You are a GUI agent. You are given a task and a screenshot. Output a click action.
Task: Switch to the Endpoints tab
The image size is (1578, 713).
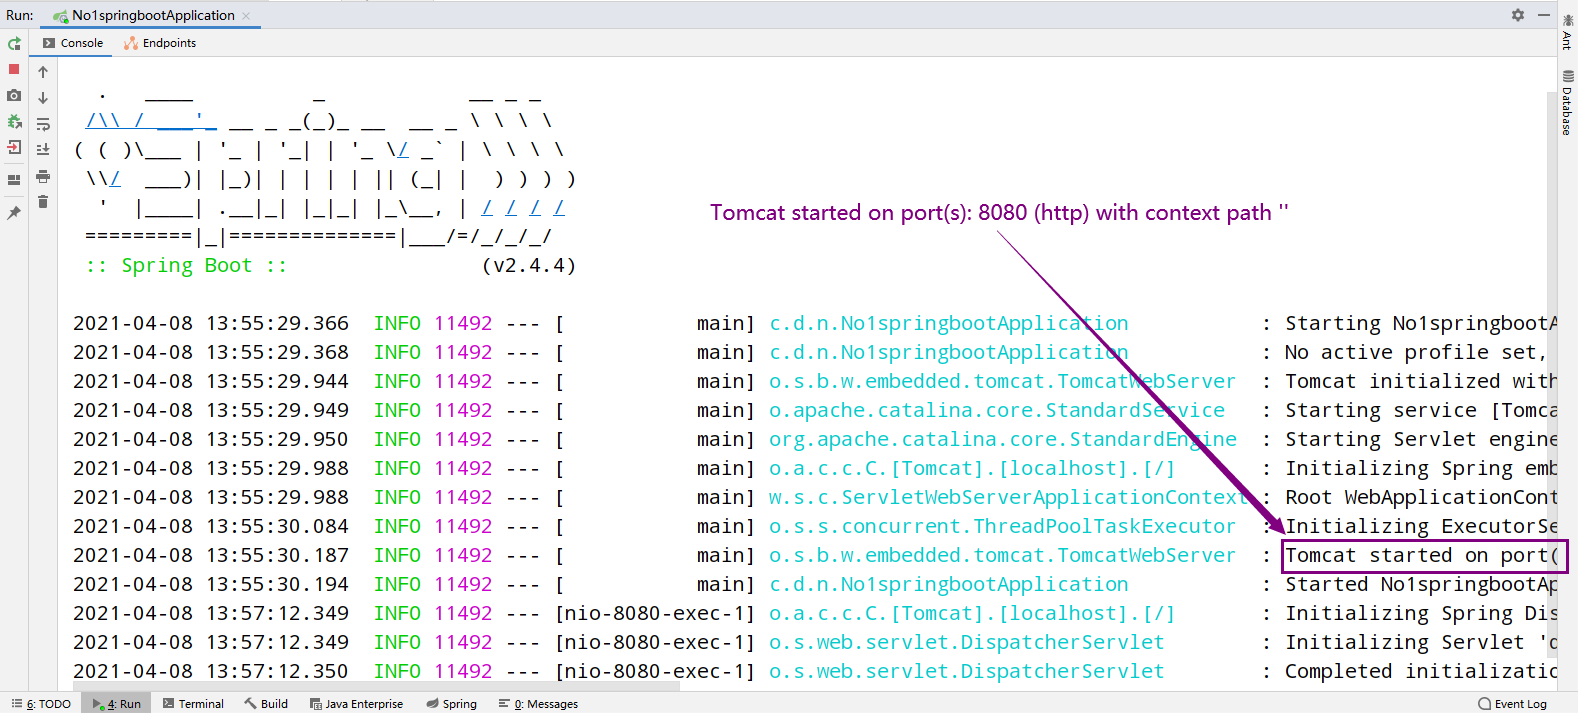tap(160, 43)
